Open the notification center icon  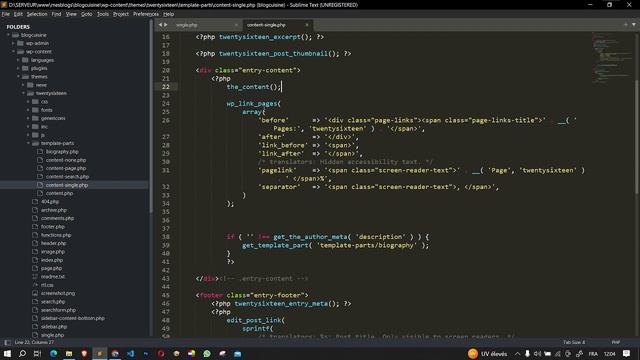coord(627,353)
